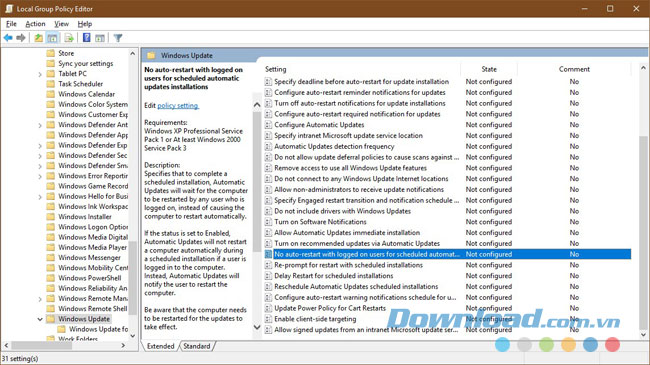The height and width of the screenshot is (365, 650).
Task: Click the policy setting link
Action: pos(178,106)
